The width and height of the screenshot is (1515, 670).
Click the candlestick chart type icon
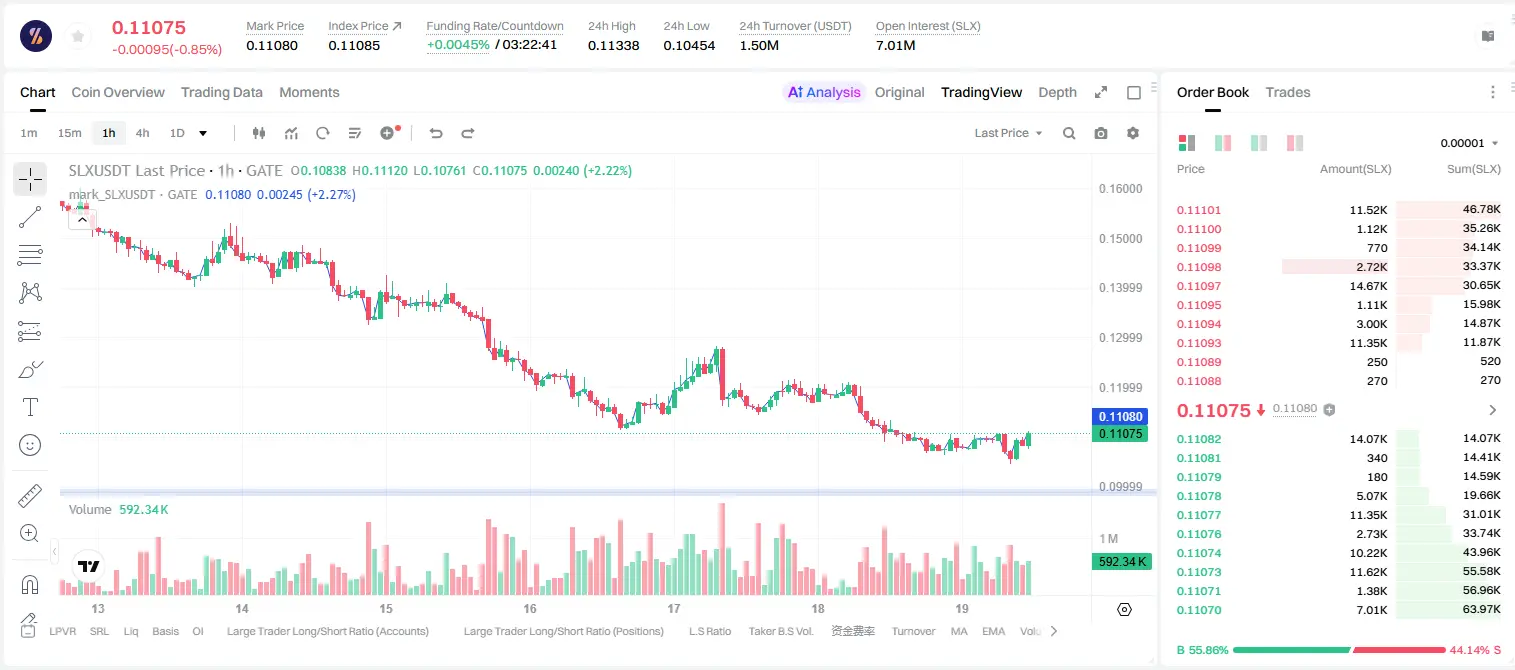point(259,133)
